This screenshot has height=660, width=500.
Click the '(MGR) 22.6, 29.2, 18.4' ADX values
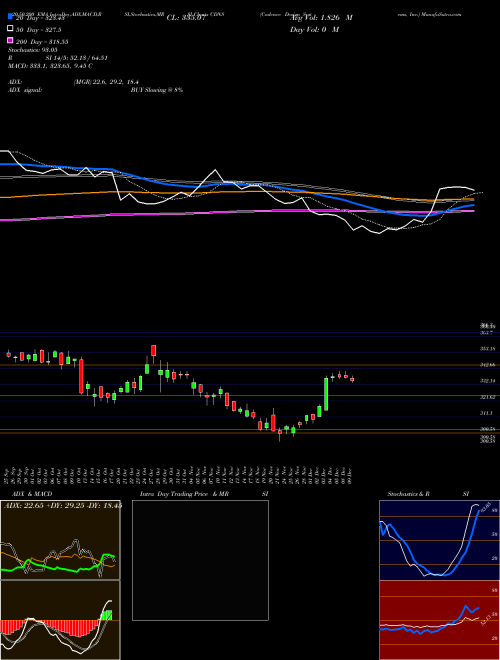(x=106, y=82)
